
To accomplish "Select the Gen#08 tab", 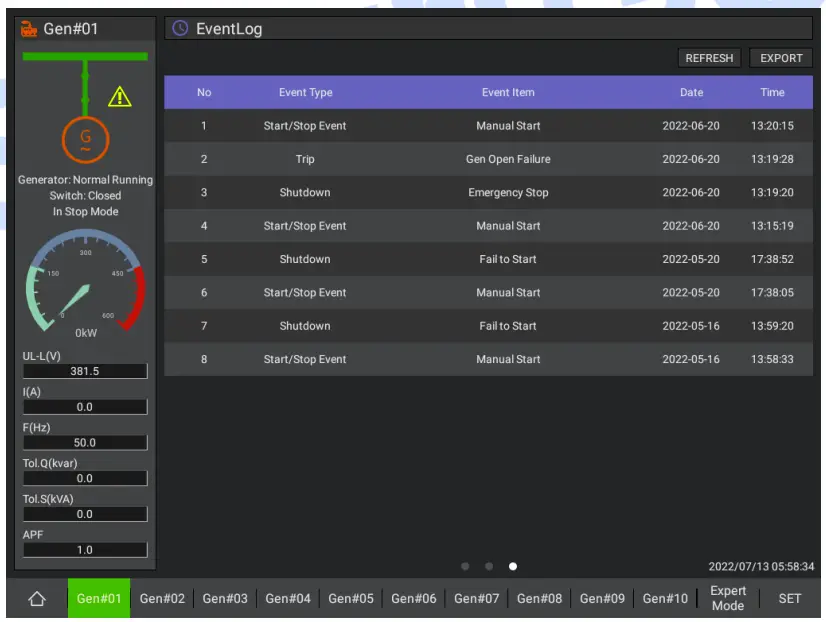I will click(539, 598).
